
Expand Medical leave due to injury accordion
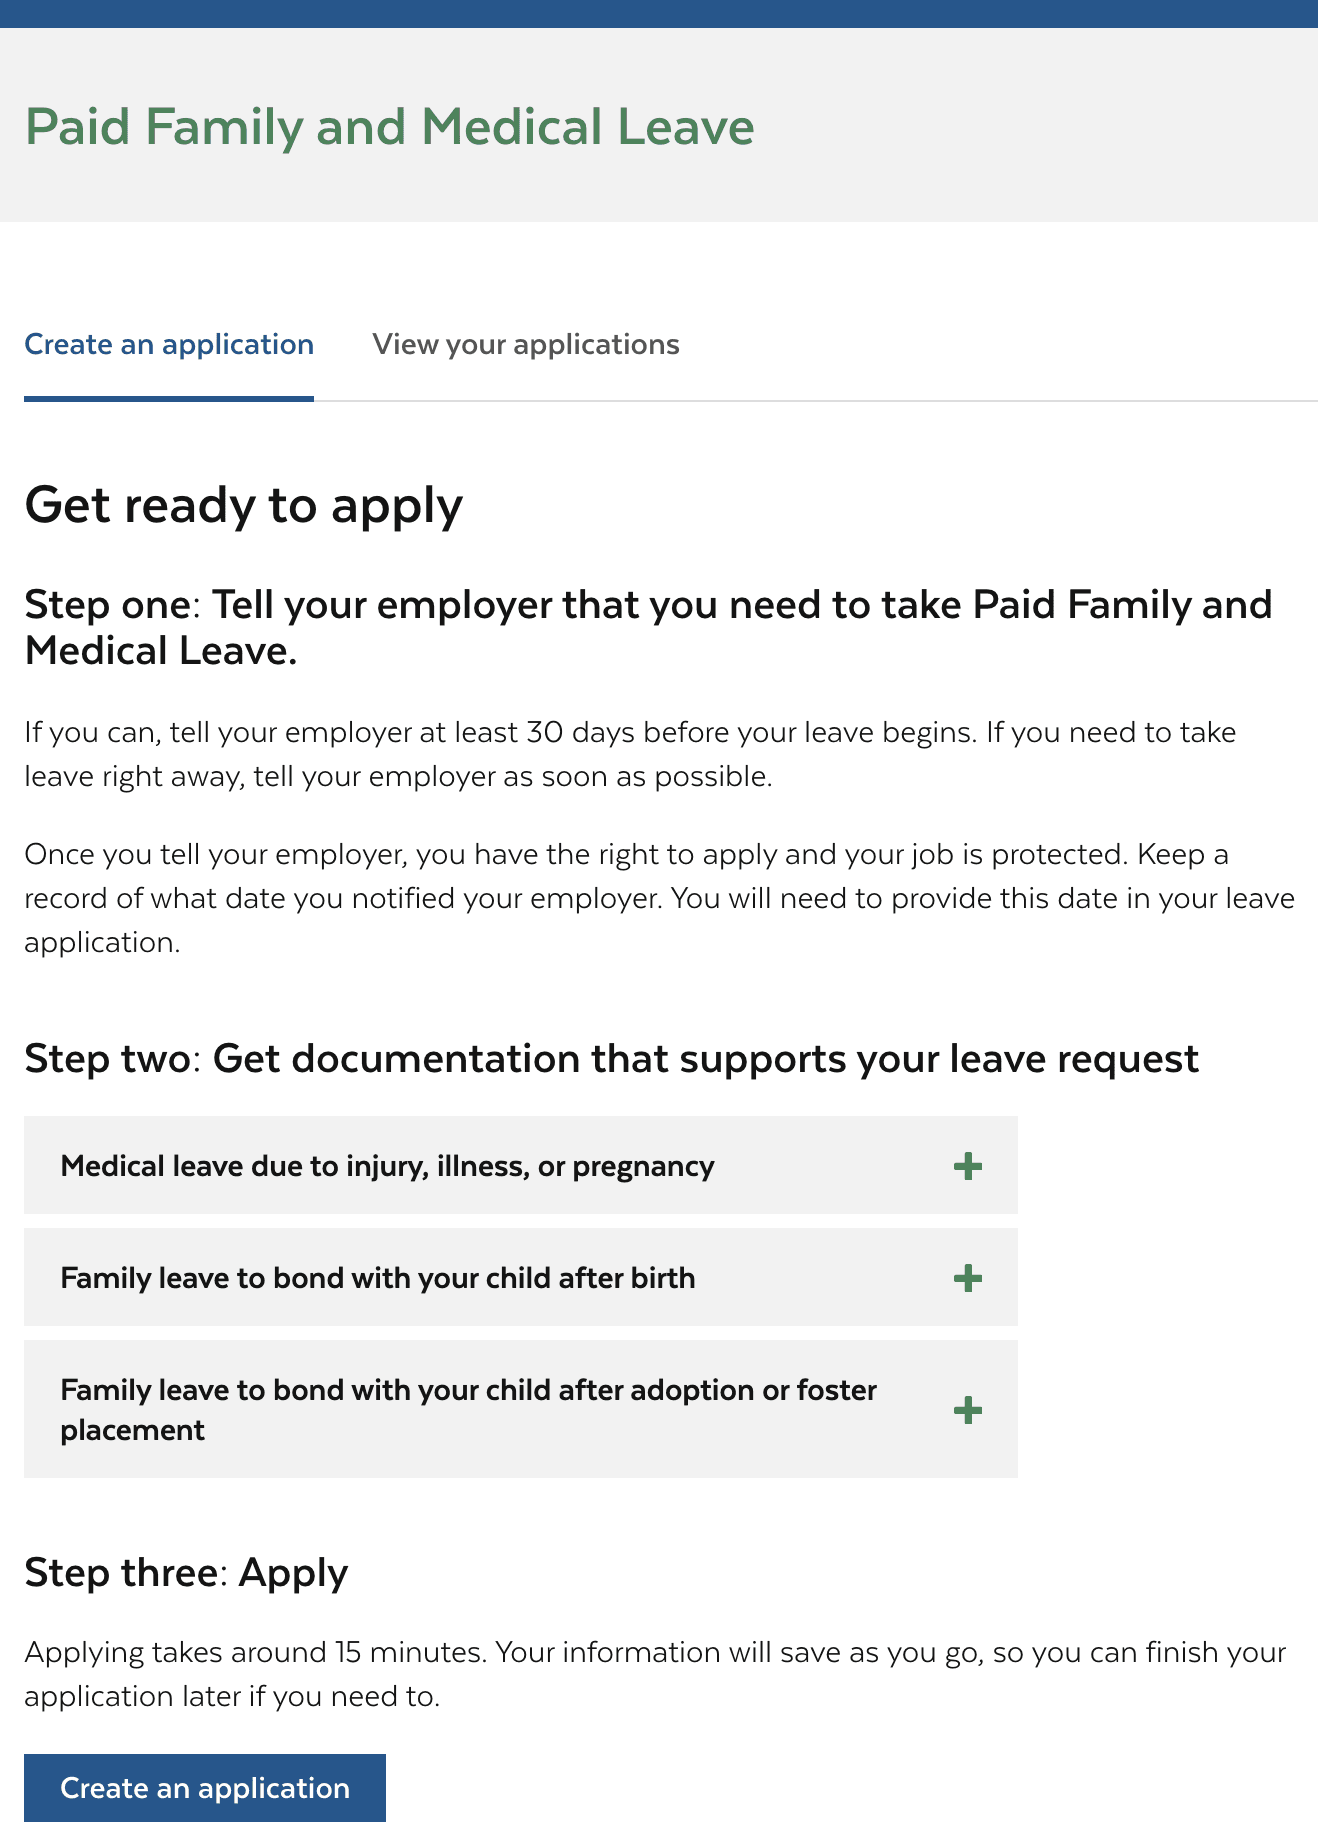coord(387,1166)
